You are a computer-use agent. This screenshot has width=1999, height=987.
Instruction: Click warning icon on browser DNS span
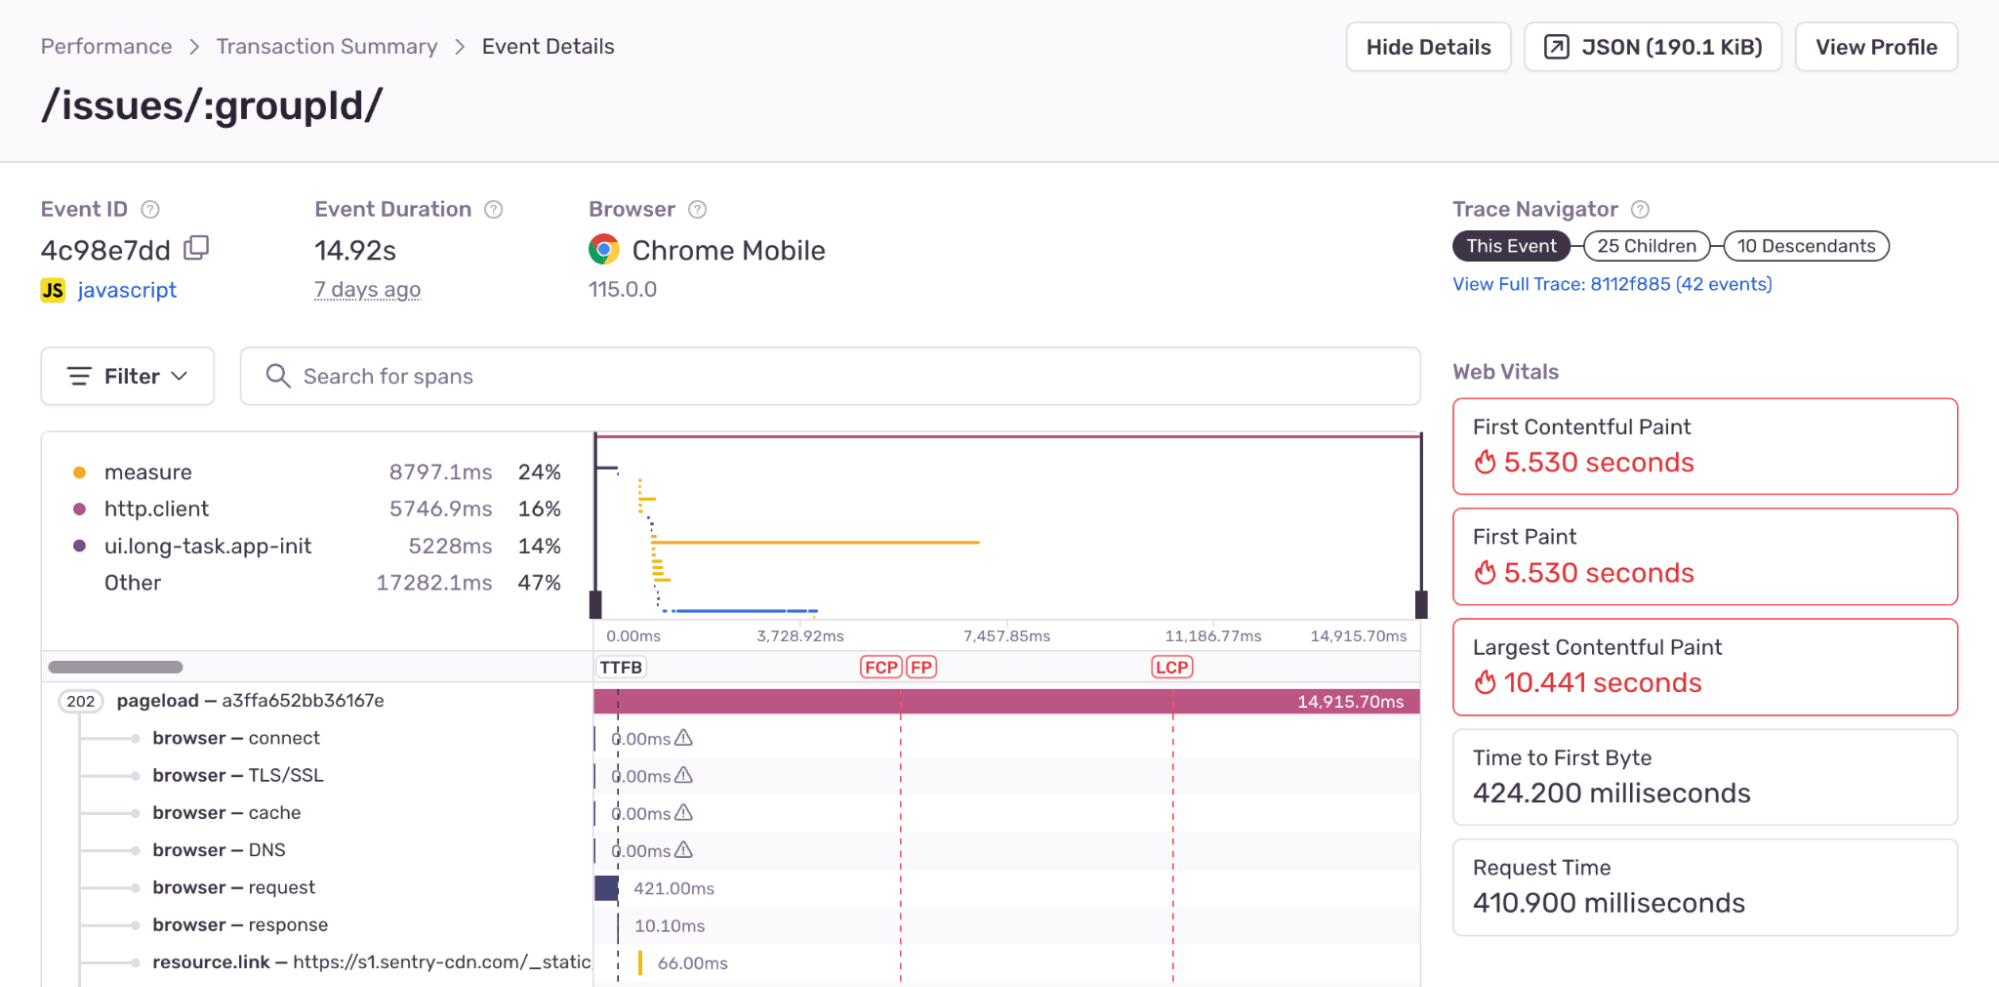coord(684,850)
